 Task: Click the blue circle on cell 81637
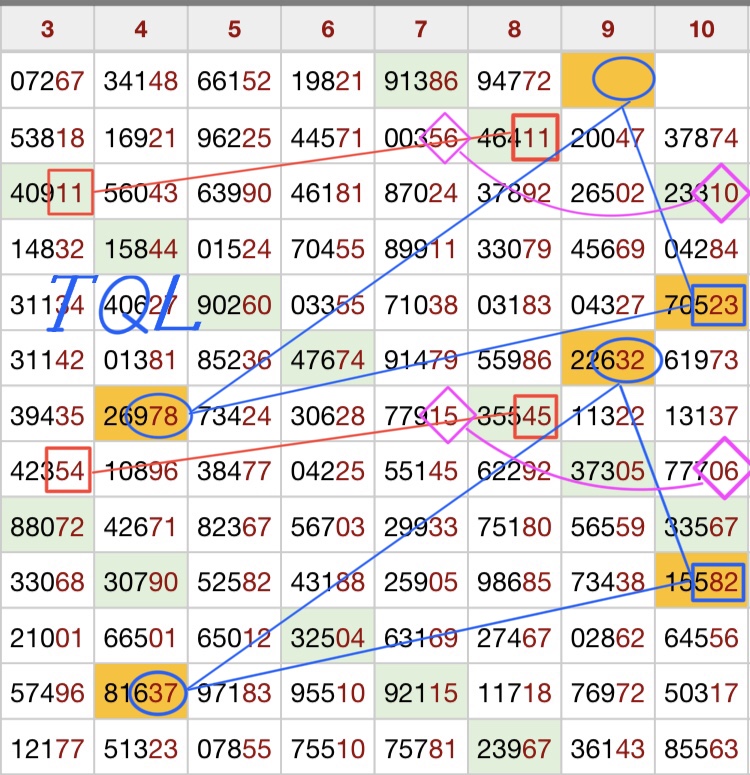(160, 692)
